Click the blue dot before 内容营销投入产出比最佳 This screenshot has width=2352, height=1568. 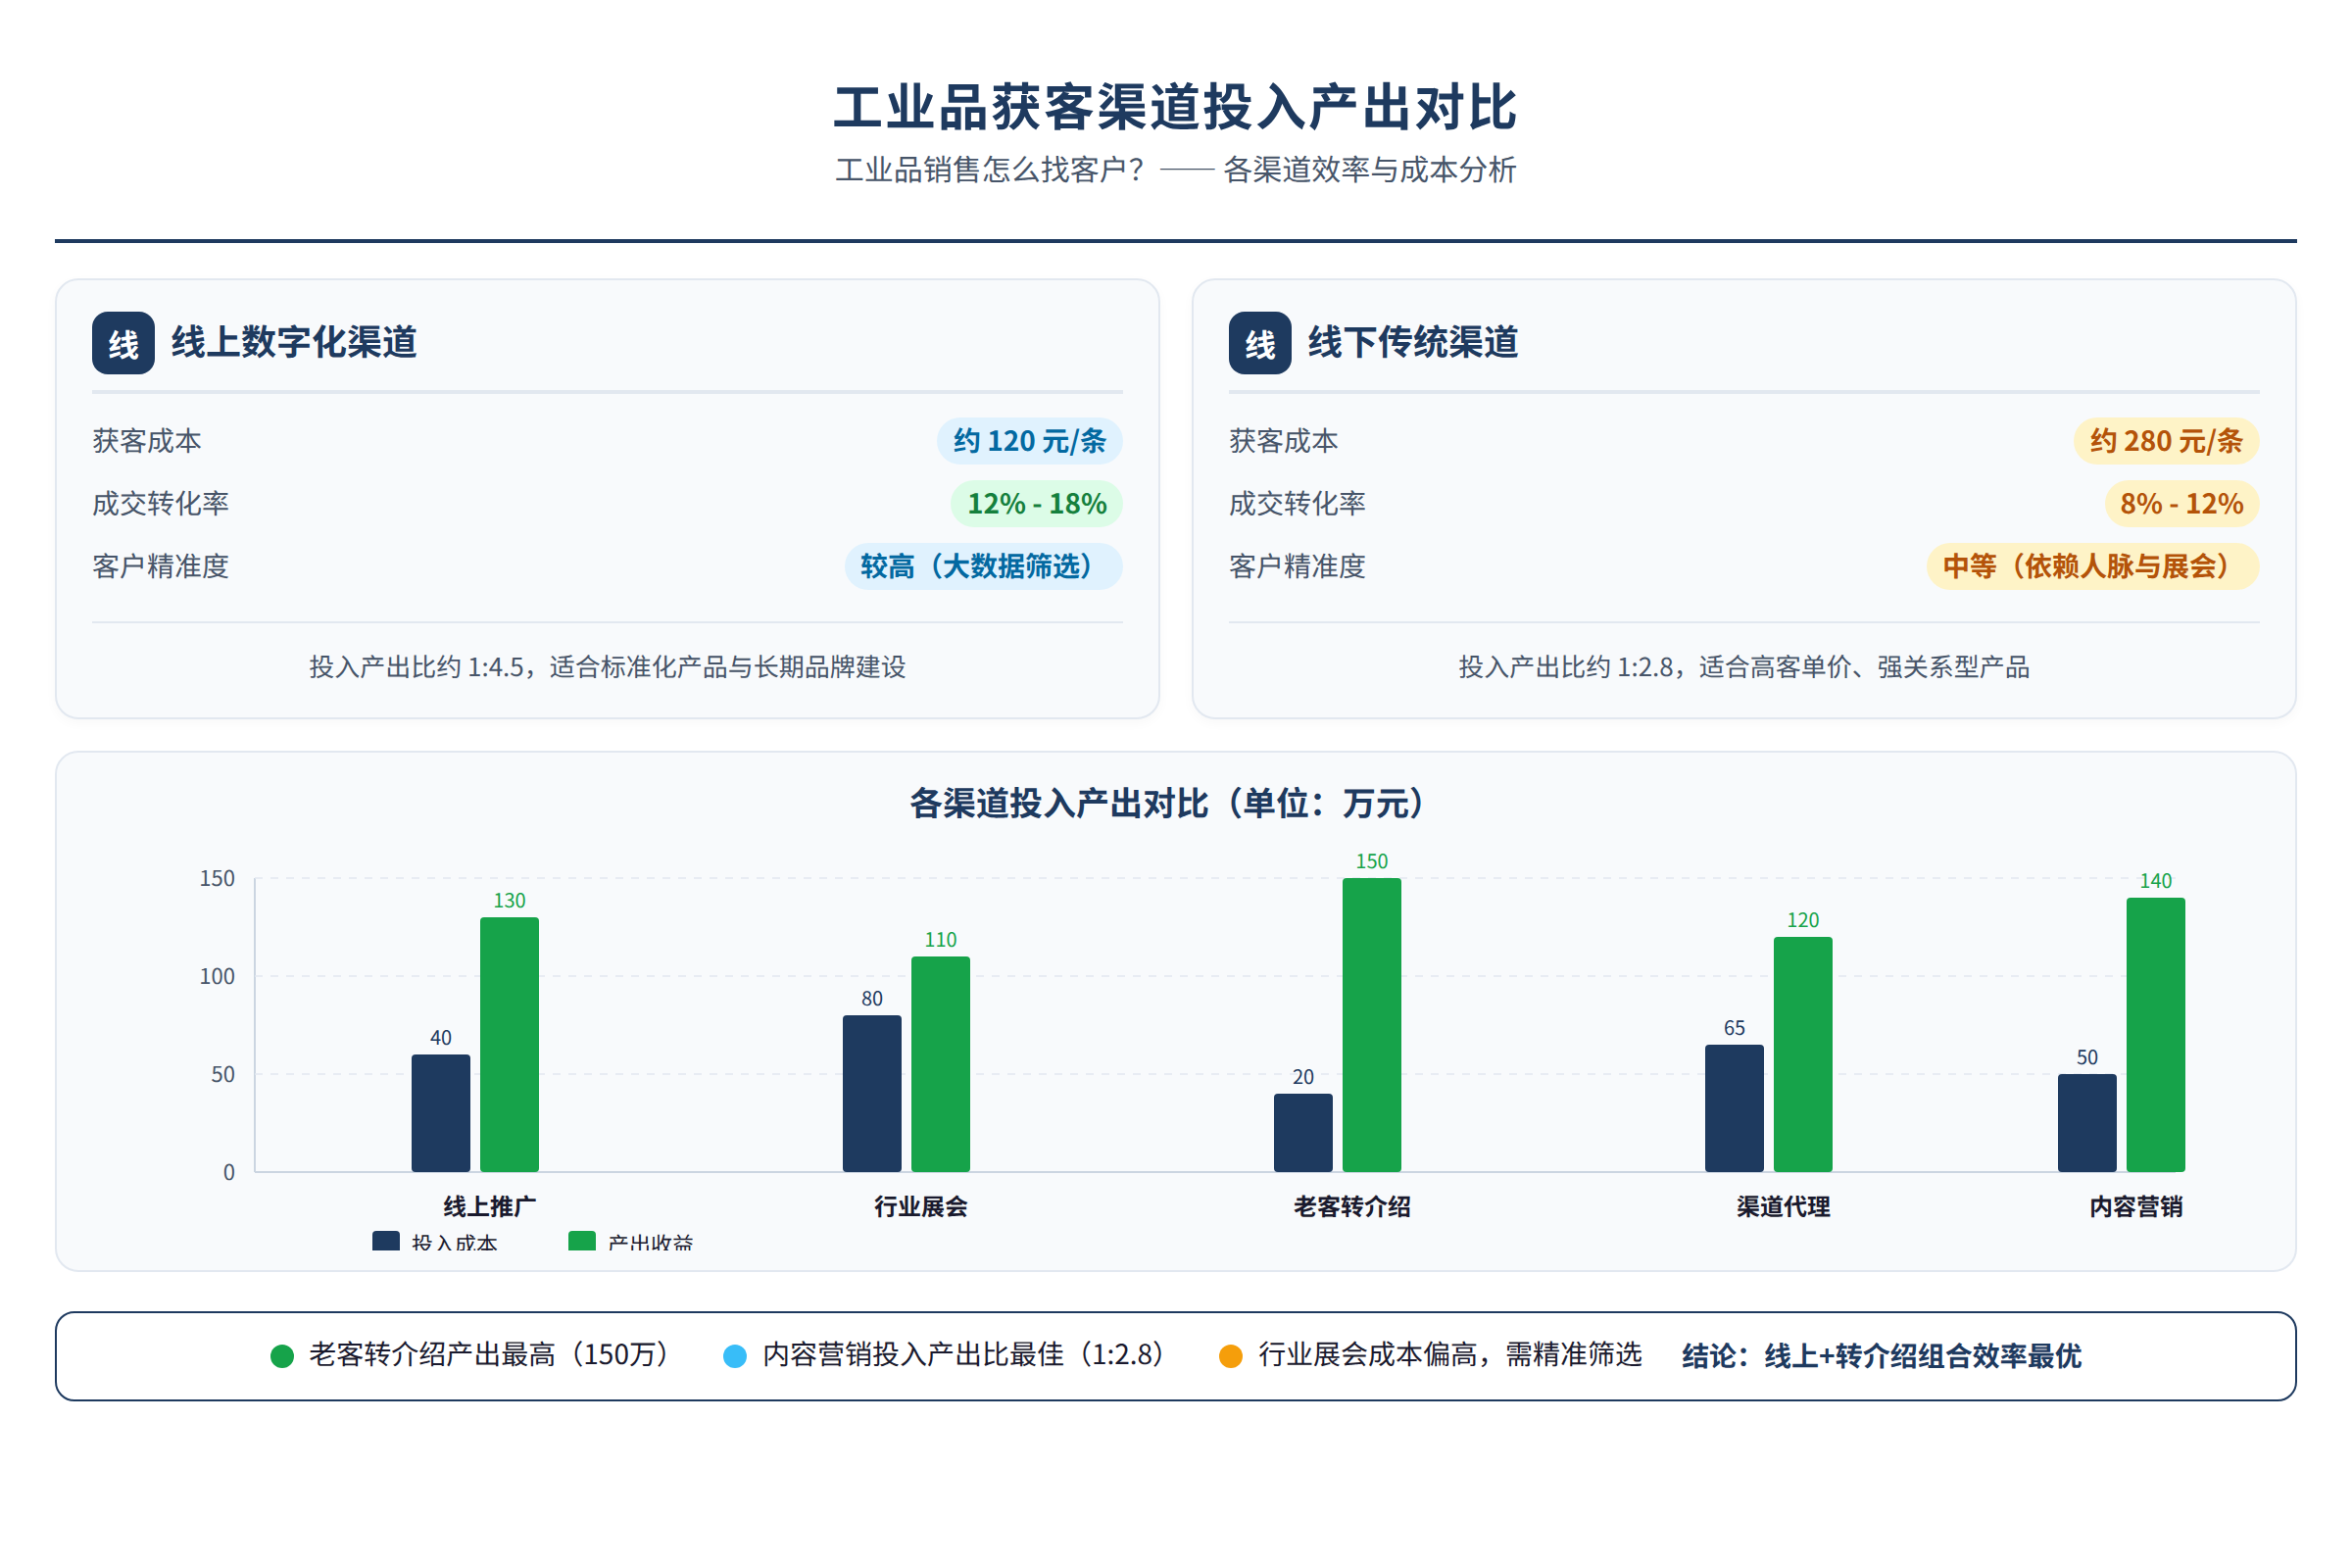[x=735, y=1356]
